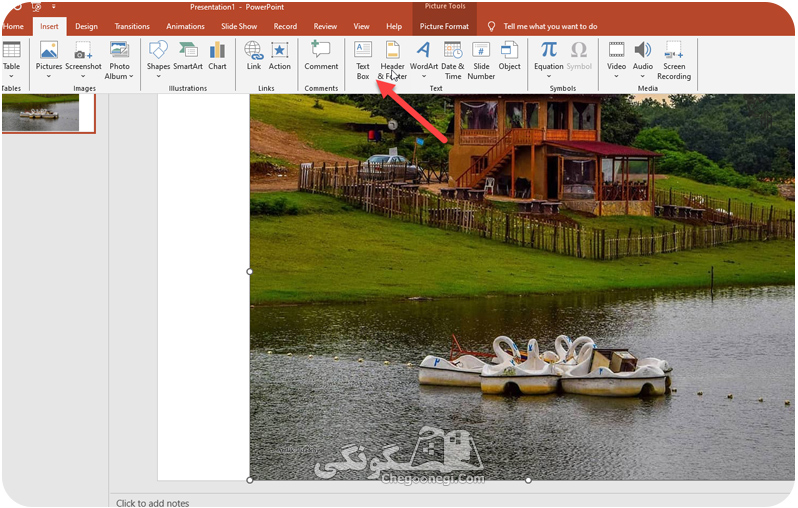Expand the Equation dropdown arrow
The height and width of the screenshot is (508, 798).
coord(549,76)
